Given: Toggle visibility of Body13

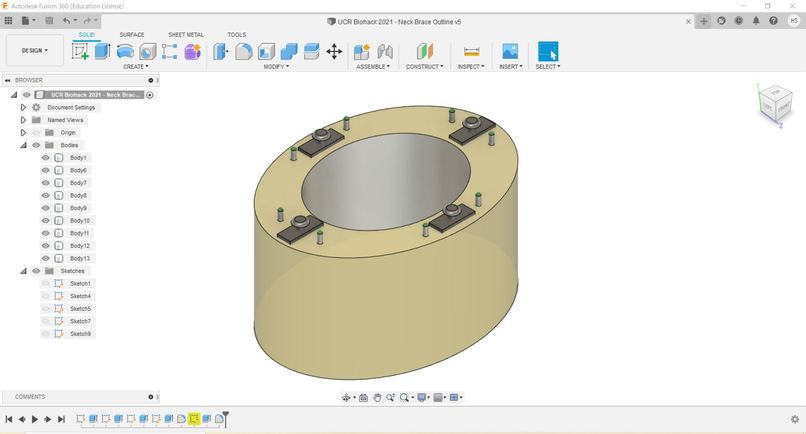Looking at the screenshot, I should (x=46, y=259).
